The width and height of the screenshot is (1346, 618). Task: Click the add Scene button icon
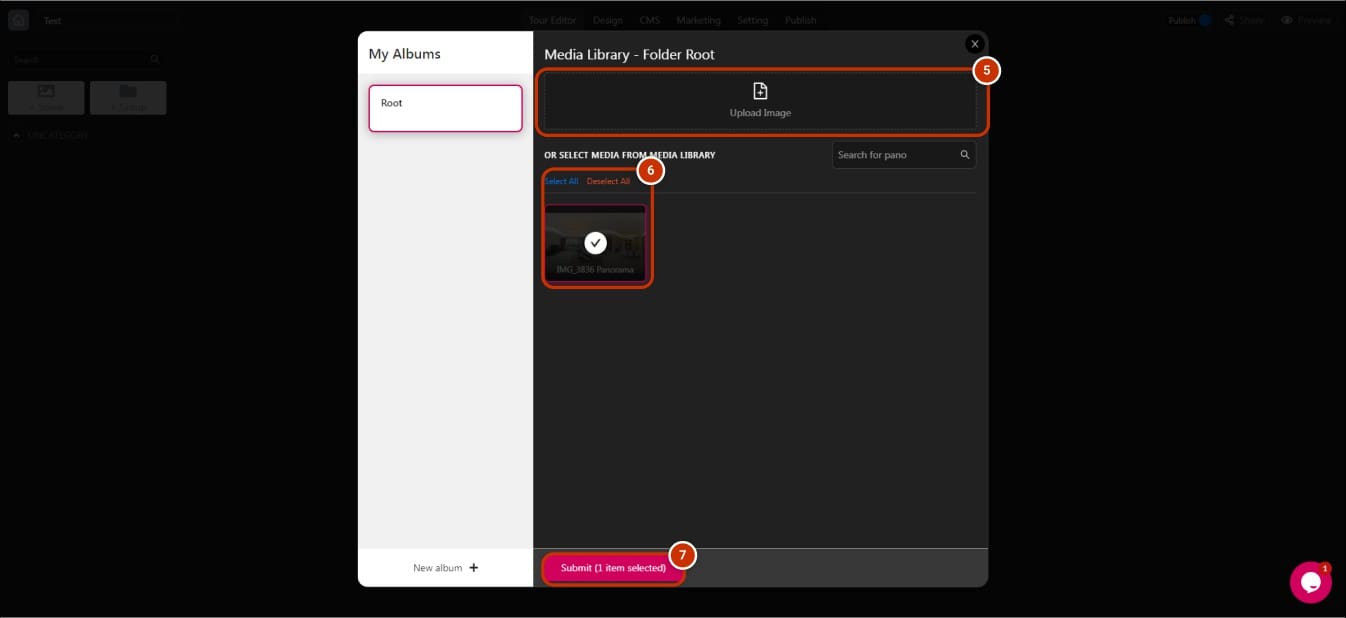pos(46,92)
